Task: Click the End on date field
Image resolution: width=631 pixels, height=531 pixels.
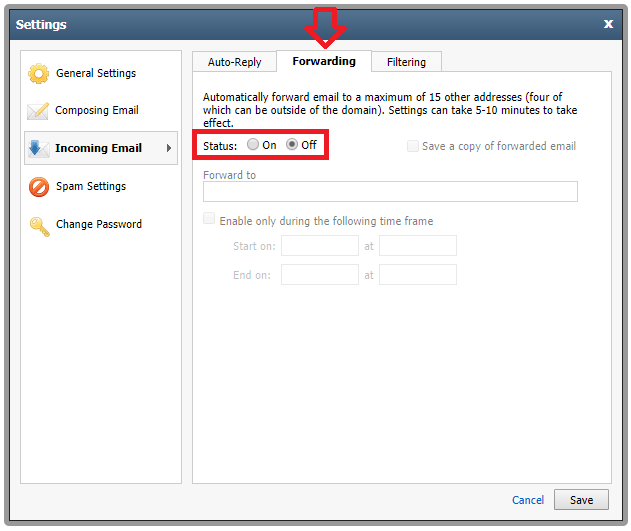Action: [320, 275]
